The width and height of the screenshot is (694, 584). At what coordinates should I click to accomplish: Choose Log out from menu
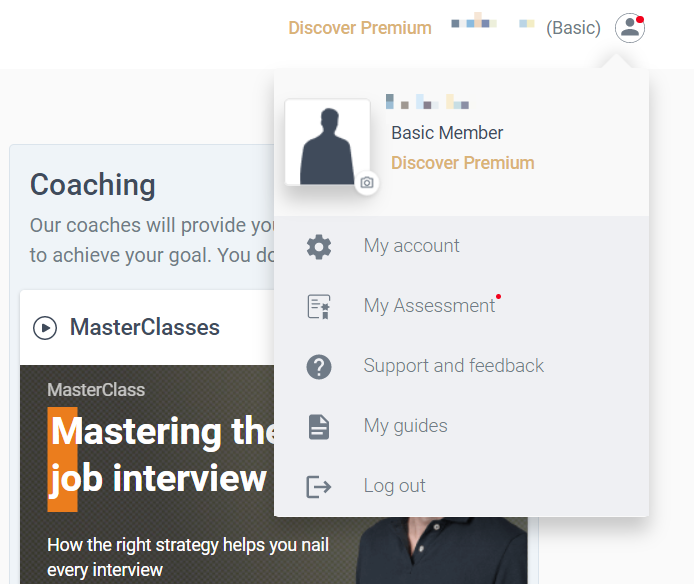(x=461, y=486)
